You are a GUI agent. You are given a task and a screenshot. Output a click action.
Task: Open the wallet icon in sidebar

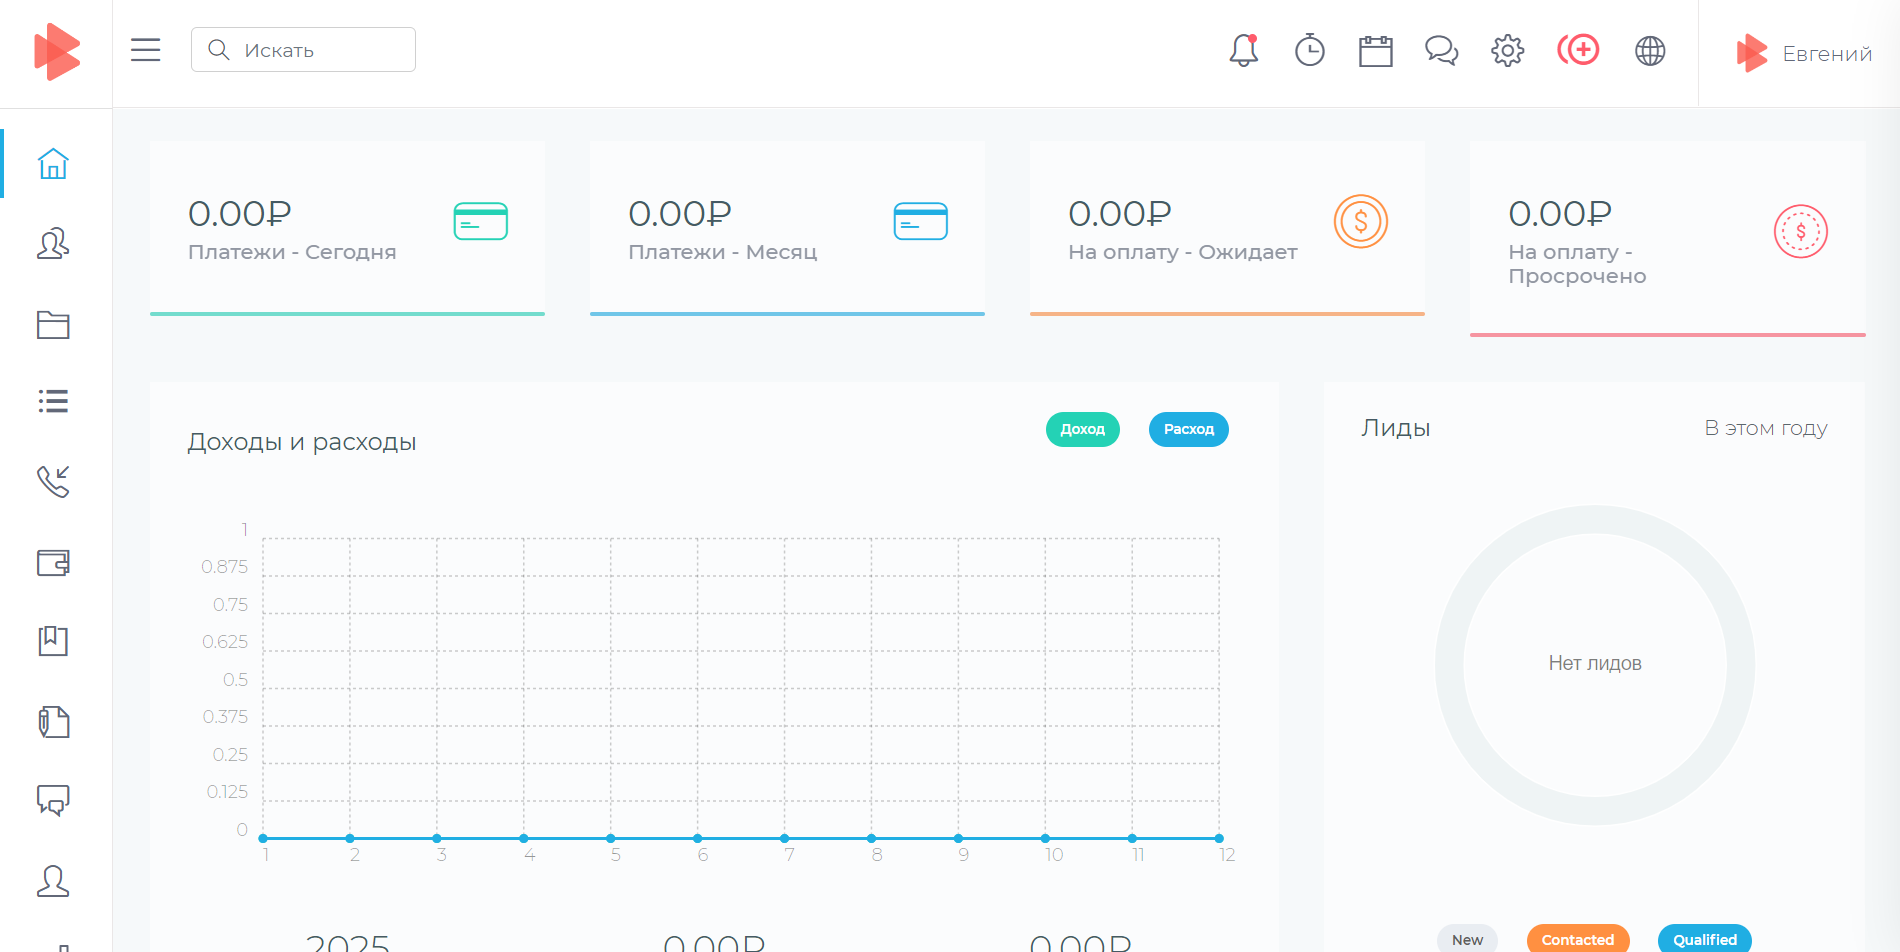pyautogui.click(x=53, y=563)
